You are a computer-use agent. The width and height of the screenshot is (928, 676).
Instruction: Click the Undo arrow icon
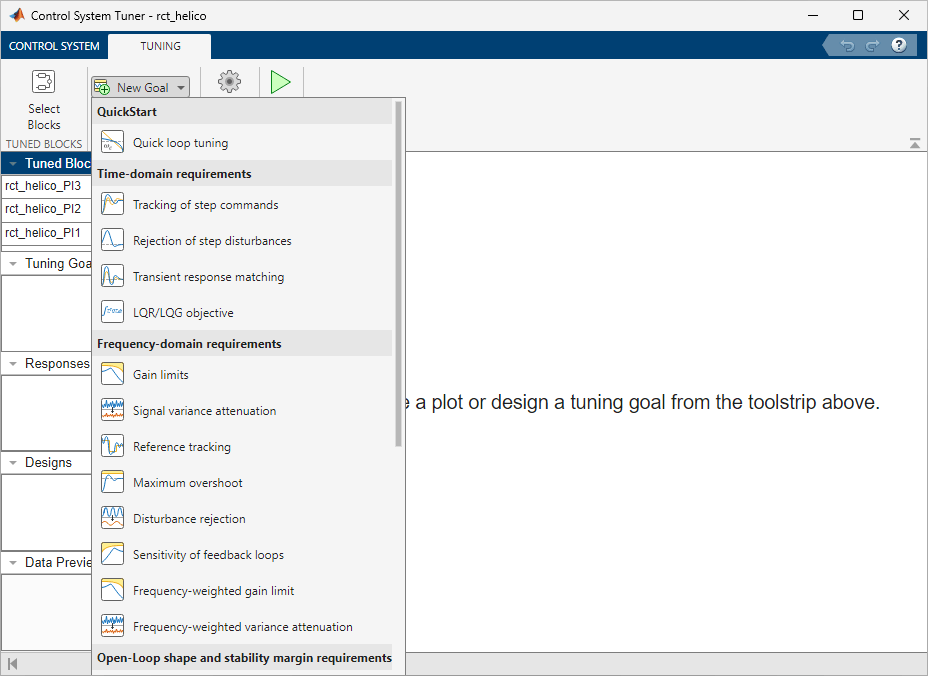click(x=847, y=45)
